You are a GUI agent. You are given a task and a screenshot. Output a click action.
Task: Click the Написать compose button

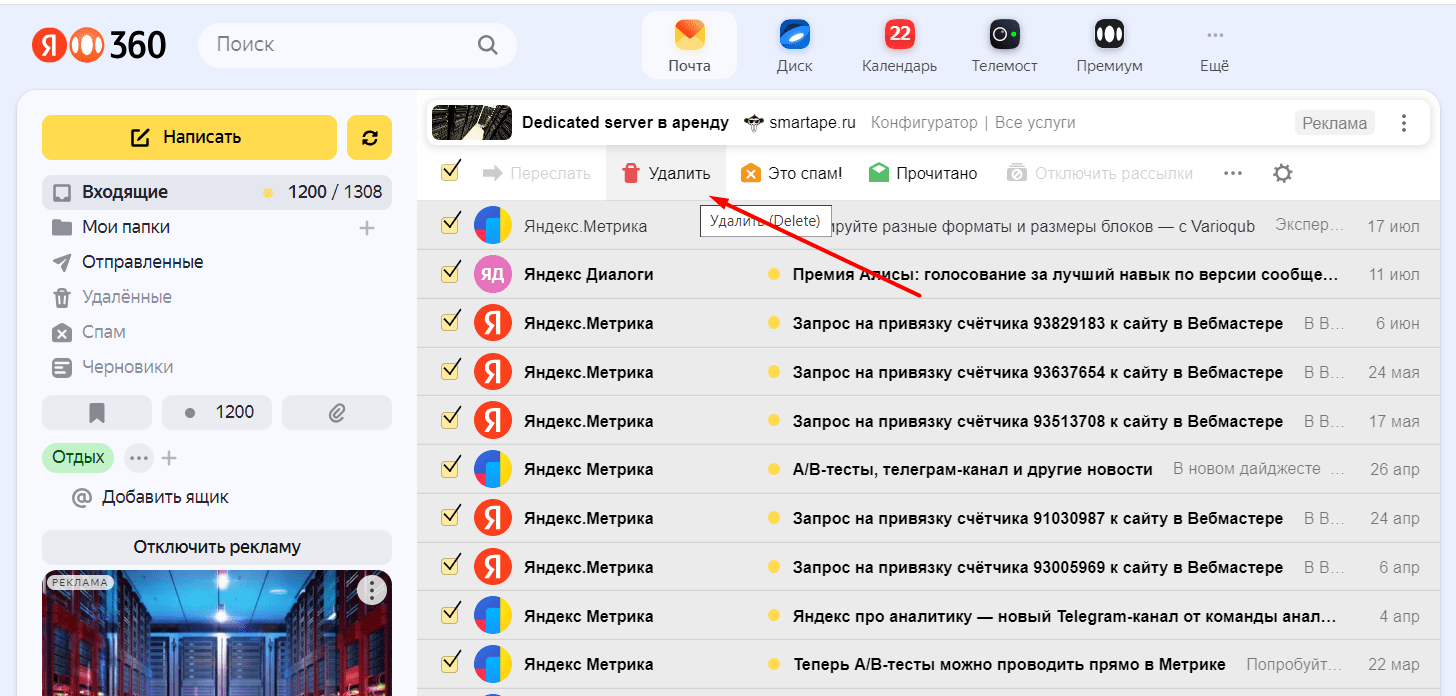(x=189, y=138)
